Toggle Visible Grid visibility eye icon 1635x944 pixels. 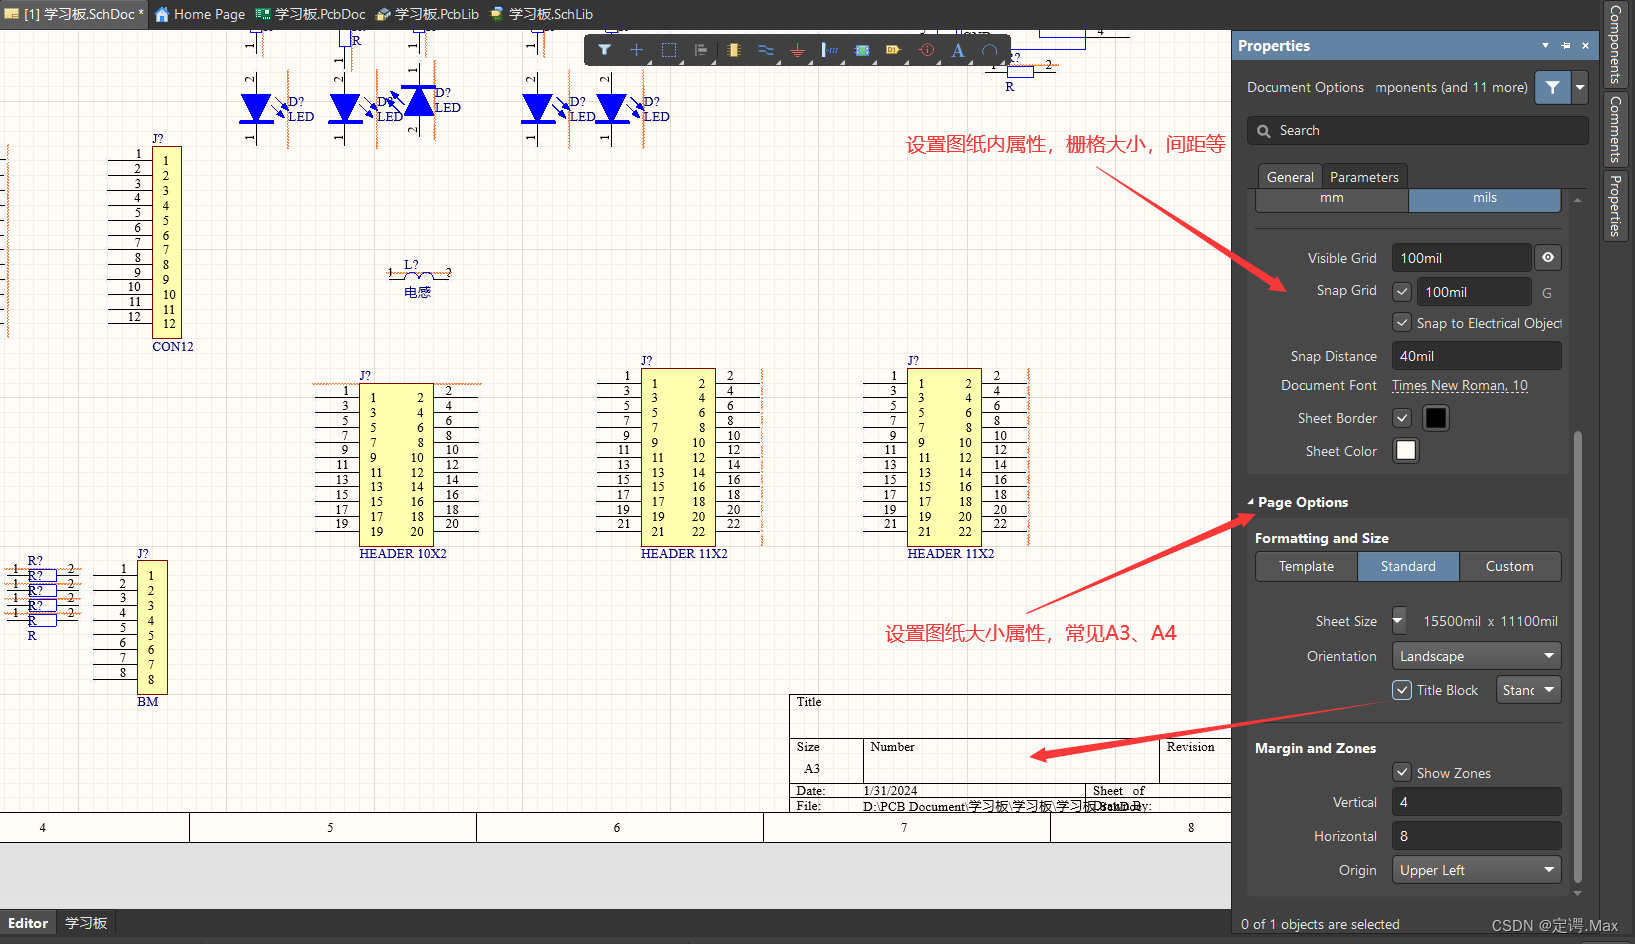(x=1547, y=257)
